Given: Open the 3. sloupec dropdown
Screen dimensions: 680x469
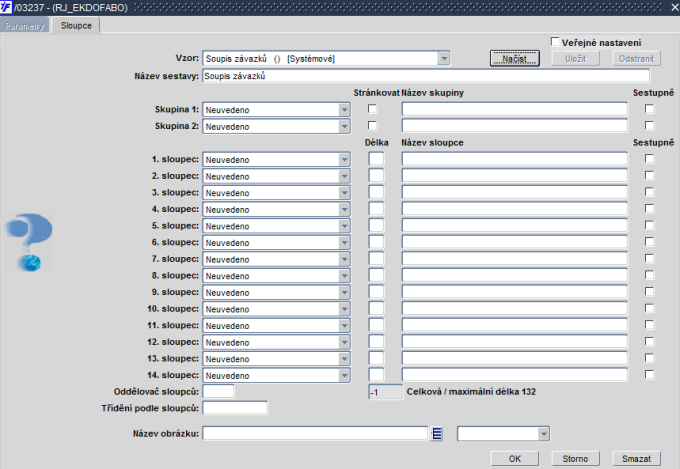Looking at the screenshot, I should pyautogui.click(x=344, y=193).
